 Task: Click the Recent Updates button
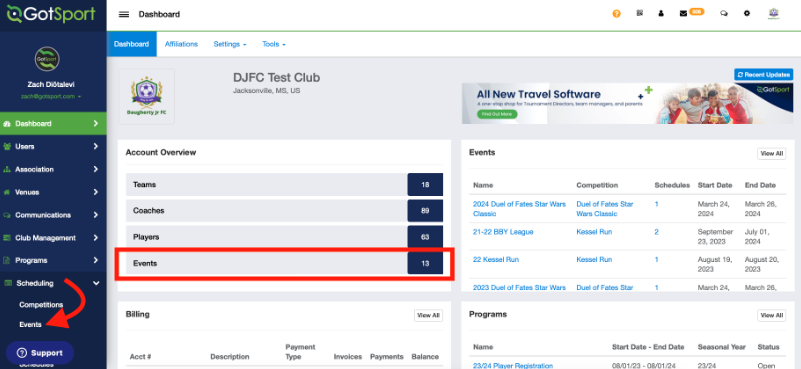[763, 75]
